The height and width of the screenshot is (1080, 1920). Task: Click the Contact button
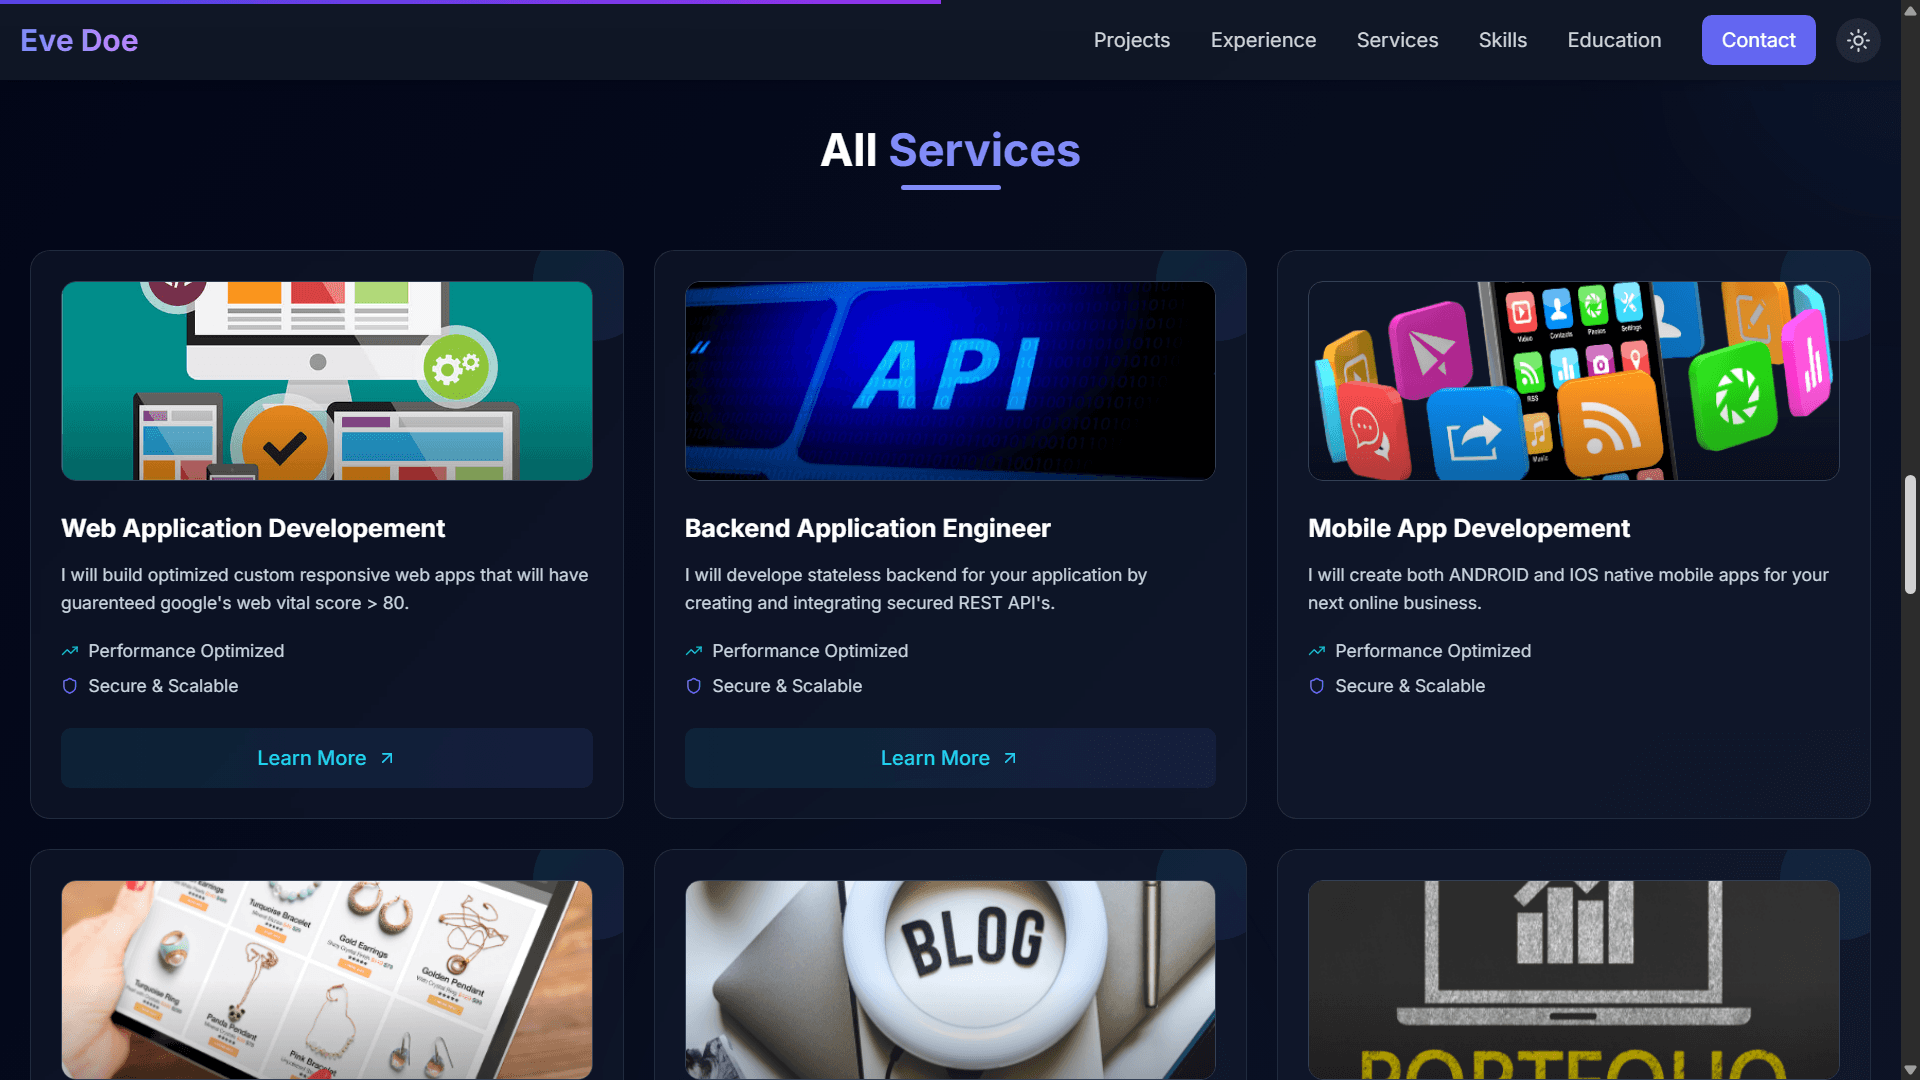1758,40
